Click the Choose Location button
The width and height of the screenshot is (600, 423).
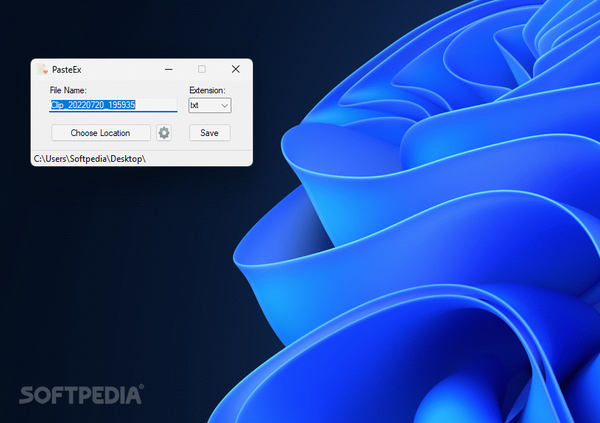coord(101,133)
